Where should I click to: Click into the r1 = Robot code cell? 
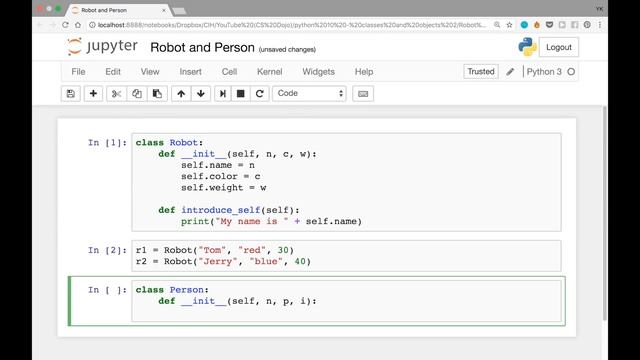347,256
